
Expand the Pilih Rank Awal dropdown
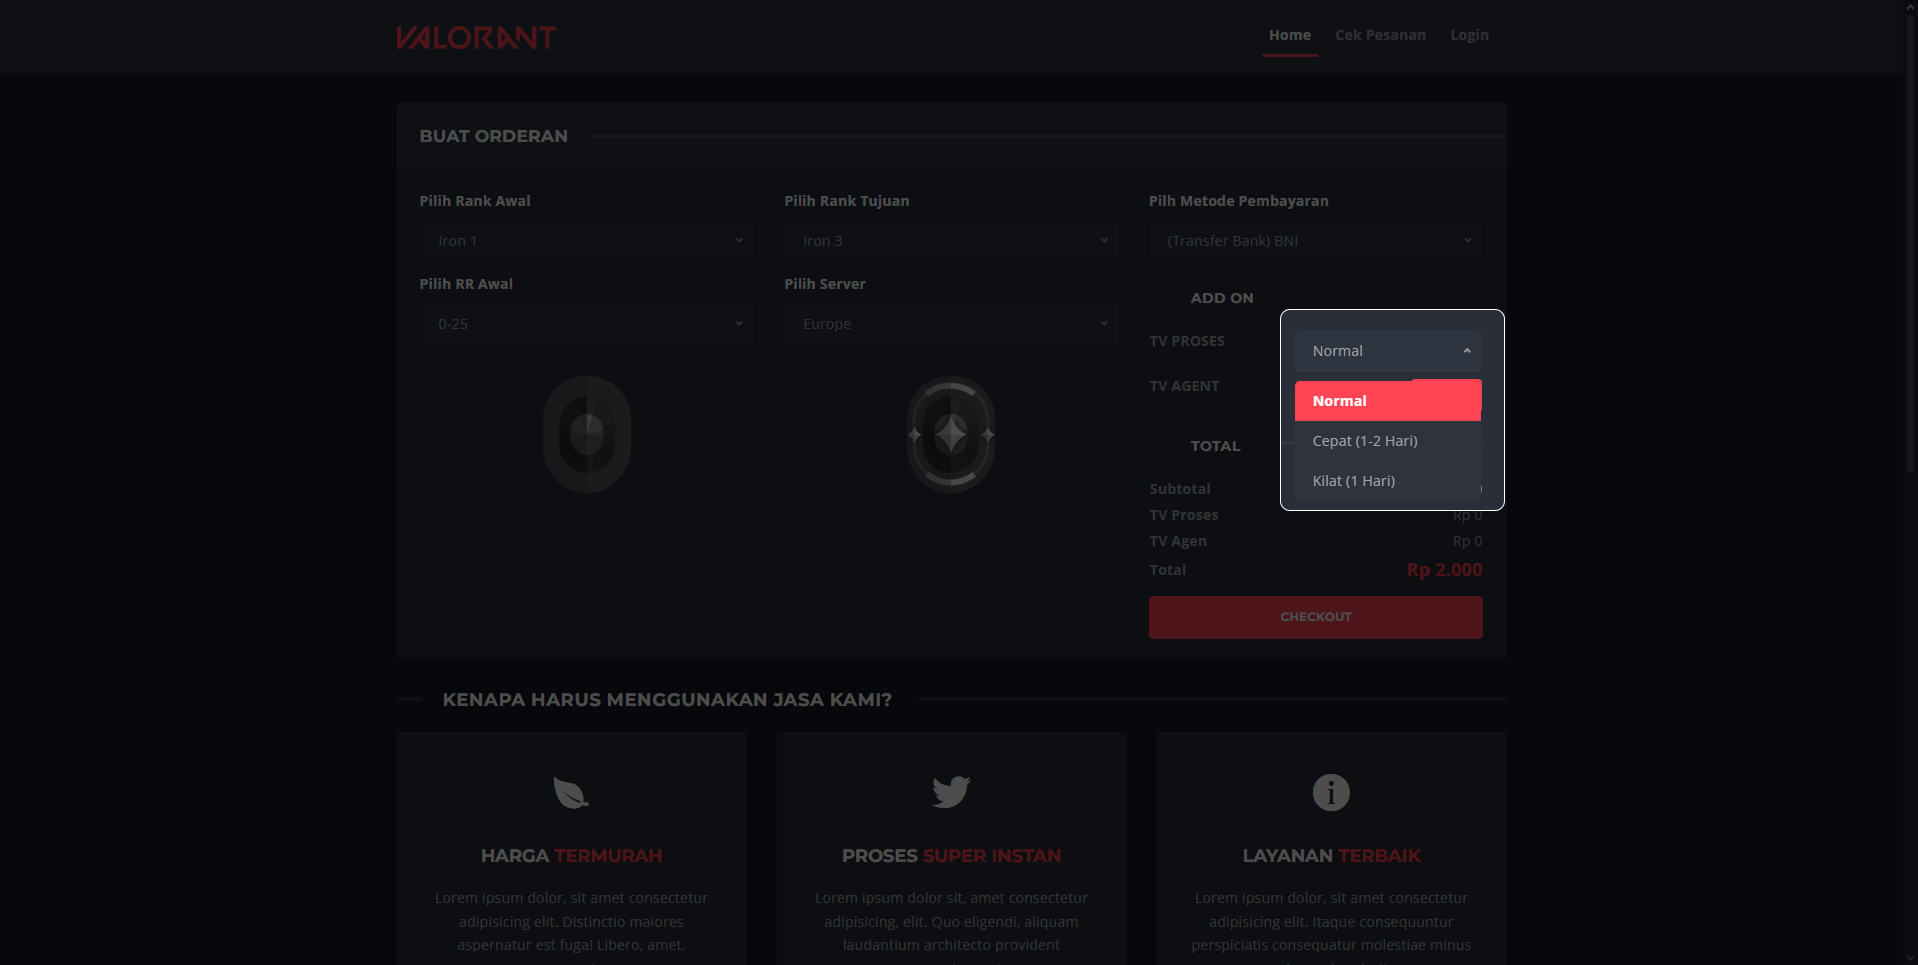tap(586, 241)
